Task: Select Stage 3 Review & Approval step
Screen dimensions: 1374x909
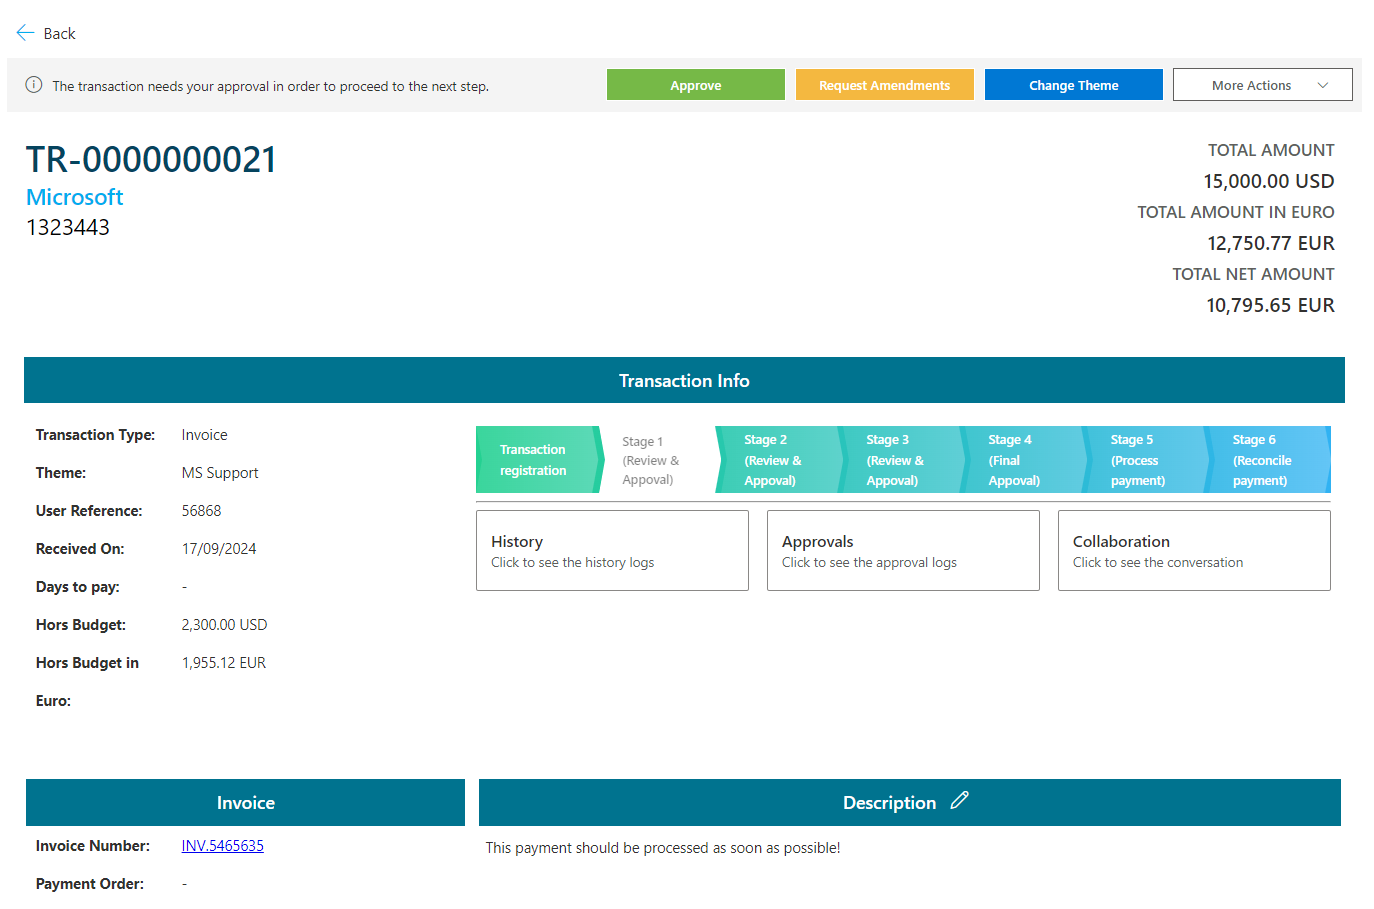Action: click(x=895, y=460)
